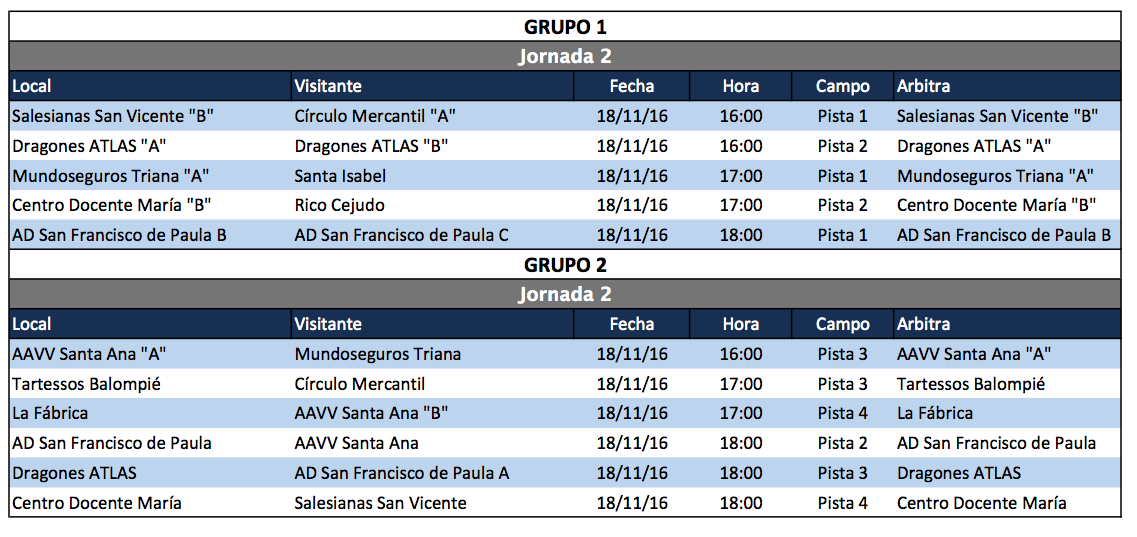Image resolution: width=1137 pixels, height=537 pixels.
Task: Click the Visitante column header in Grupo 1
Action: 329,86
